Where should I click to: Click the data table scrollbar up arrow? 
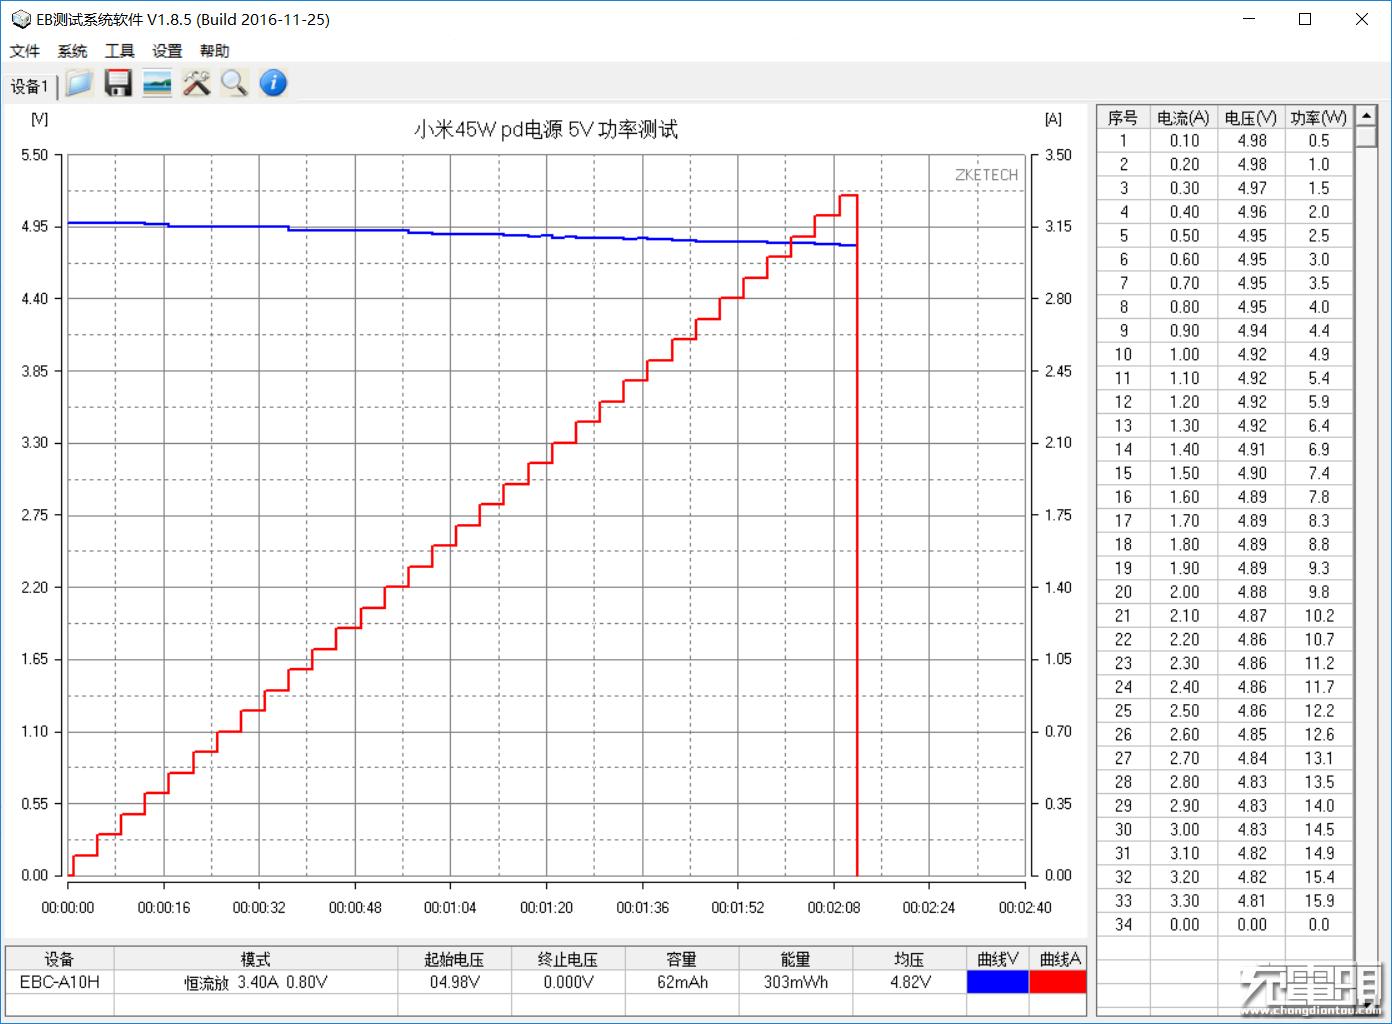(1367, 116)
